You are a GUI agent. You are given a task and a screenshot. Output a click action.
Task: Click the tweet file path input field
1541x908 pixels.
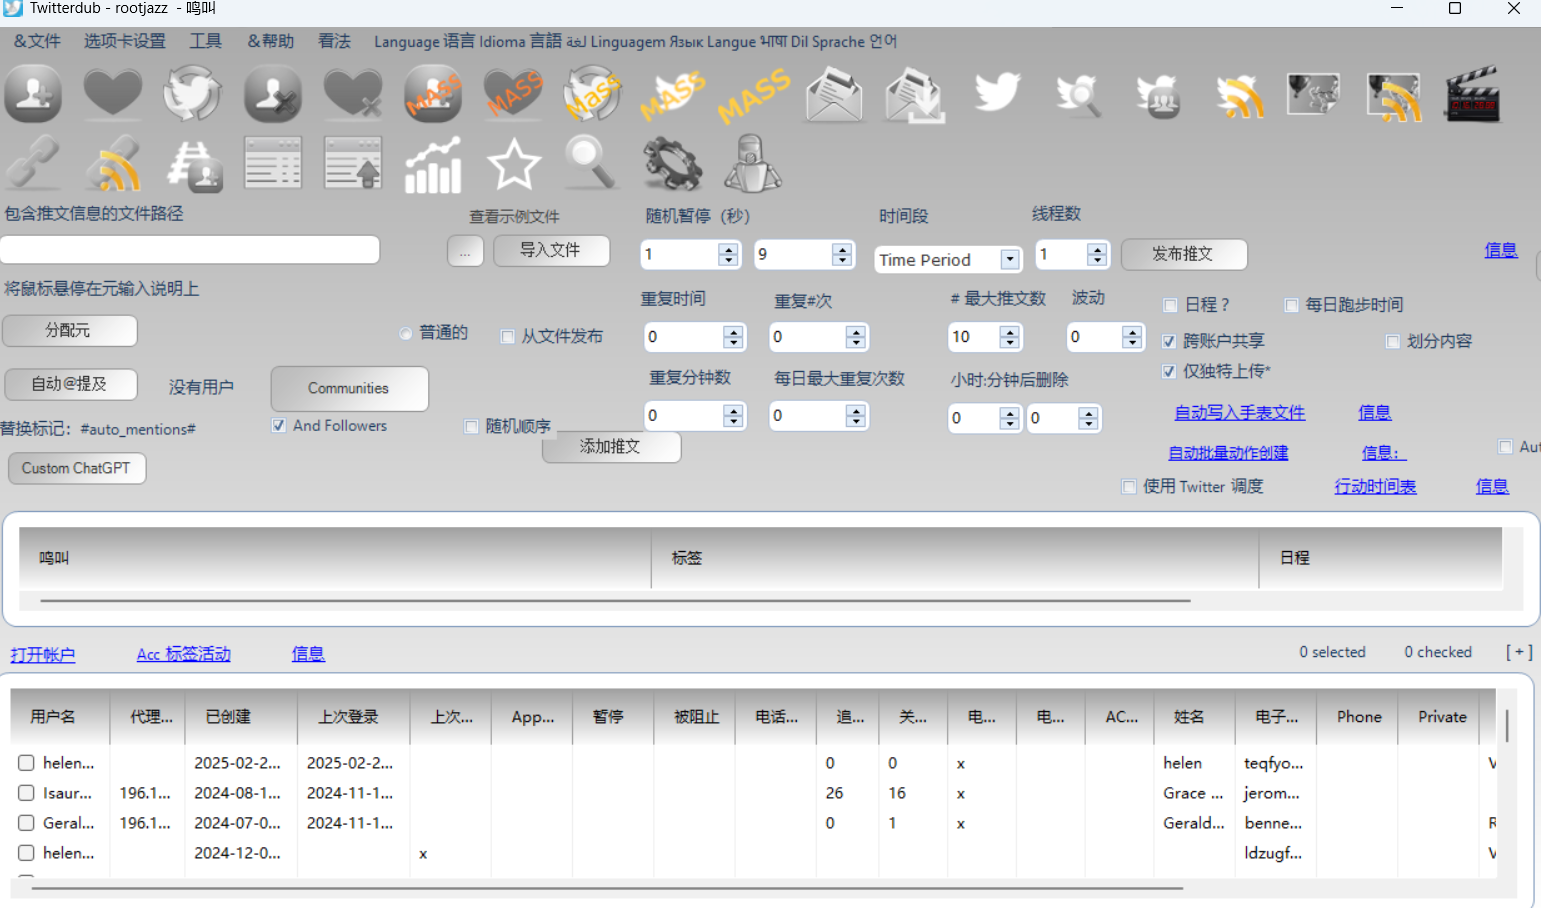pyautogui.click(x=190, y=250)
